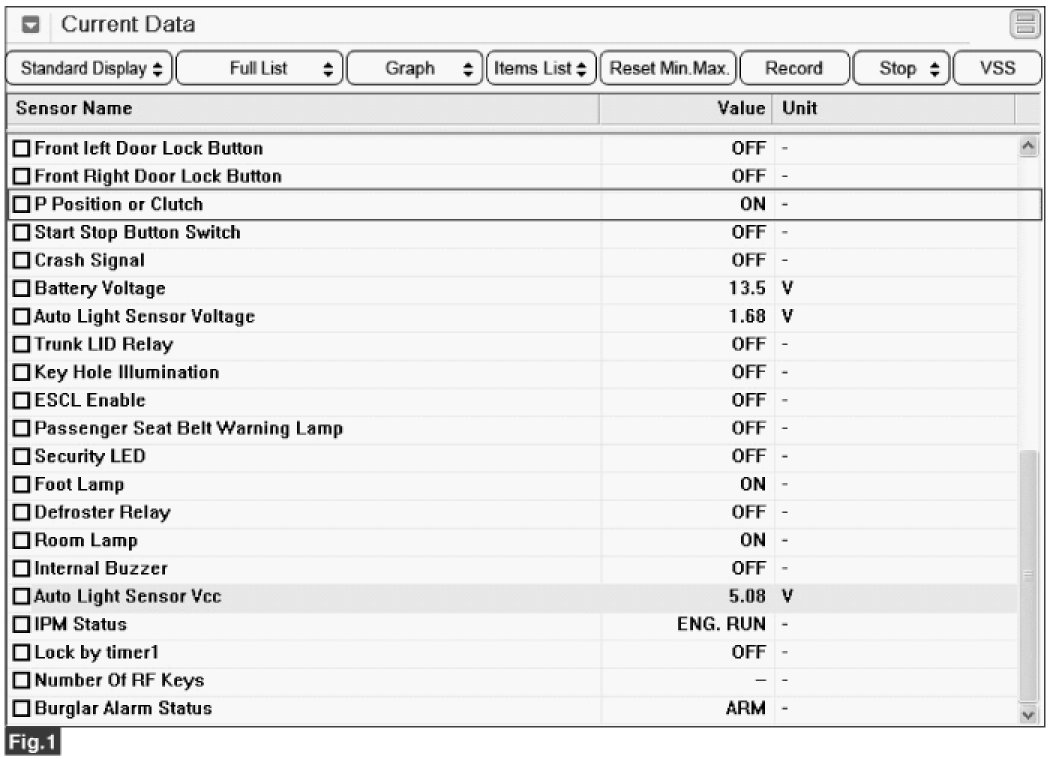This screenshot has width=1050, height=759.
Task: Select the Auto Light Sensor Vcc checkbox
Action: point(22,597)
